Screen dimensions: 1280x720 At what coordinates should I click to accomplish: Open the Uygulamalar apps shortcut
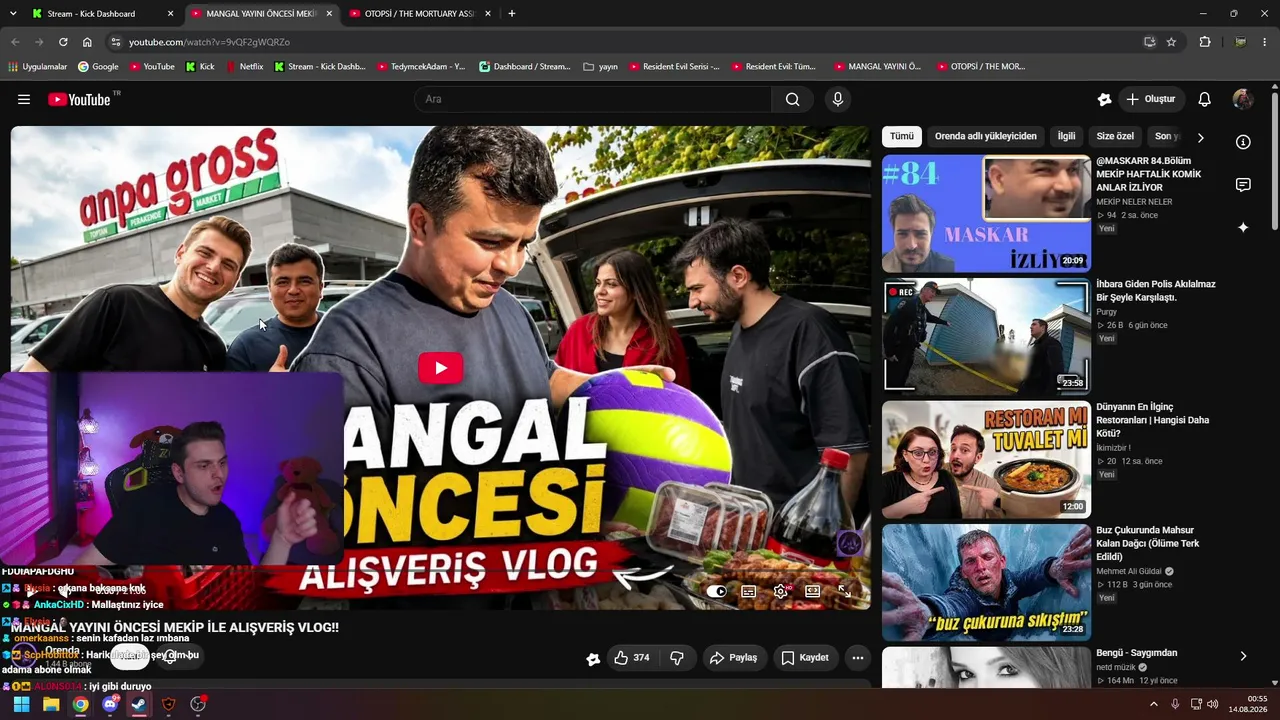point(38,67)
